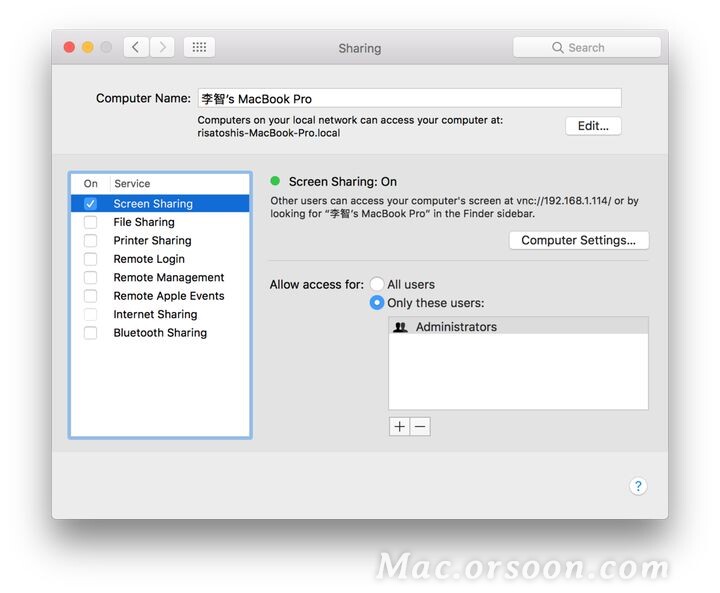Go back with the left chevron button
Viewport: 720px width, 593px height.
(x=136, y=47)
